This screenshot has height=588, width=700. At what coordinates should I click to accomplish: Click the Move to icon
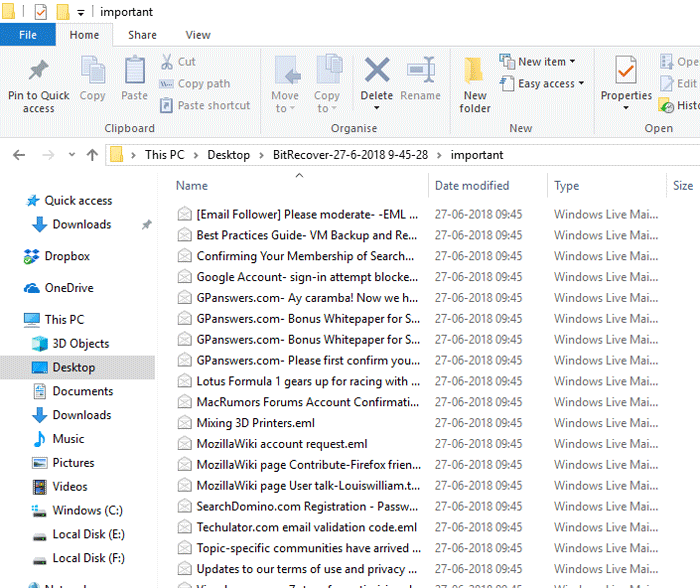[286, 70]
